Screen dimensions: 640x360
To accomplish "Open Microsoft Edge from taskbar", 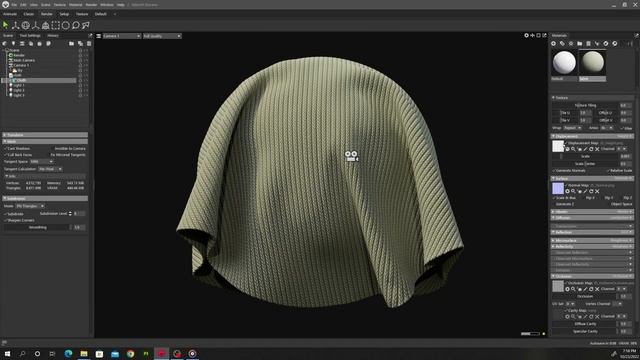I will coord(68,353).
